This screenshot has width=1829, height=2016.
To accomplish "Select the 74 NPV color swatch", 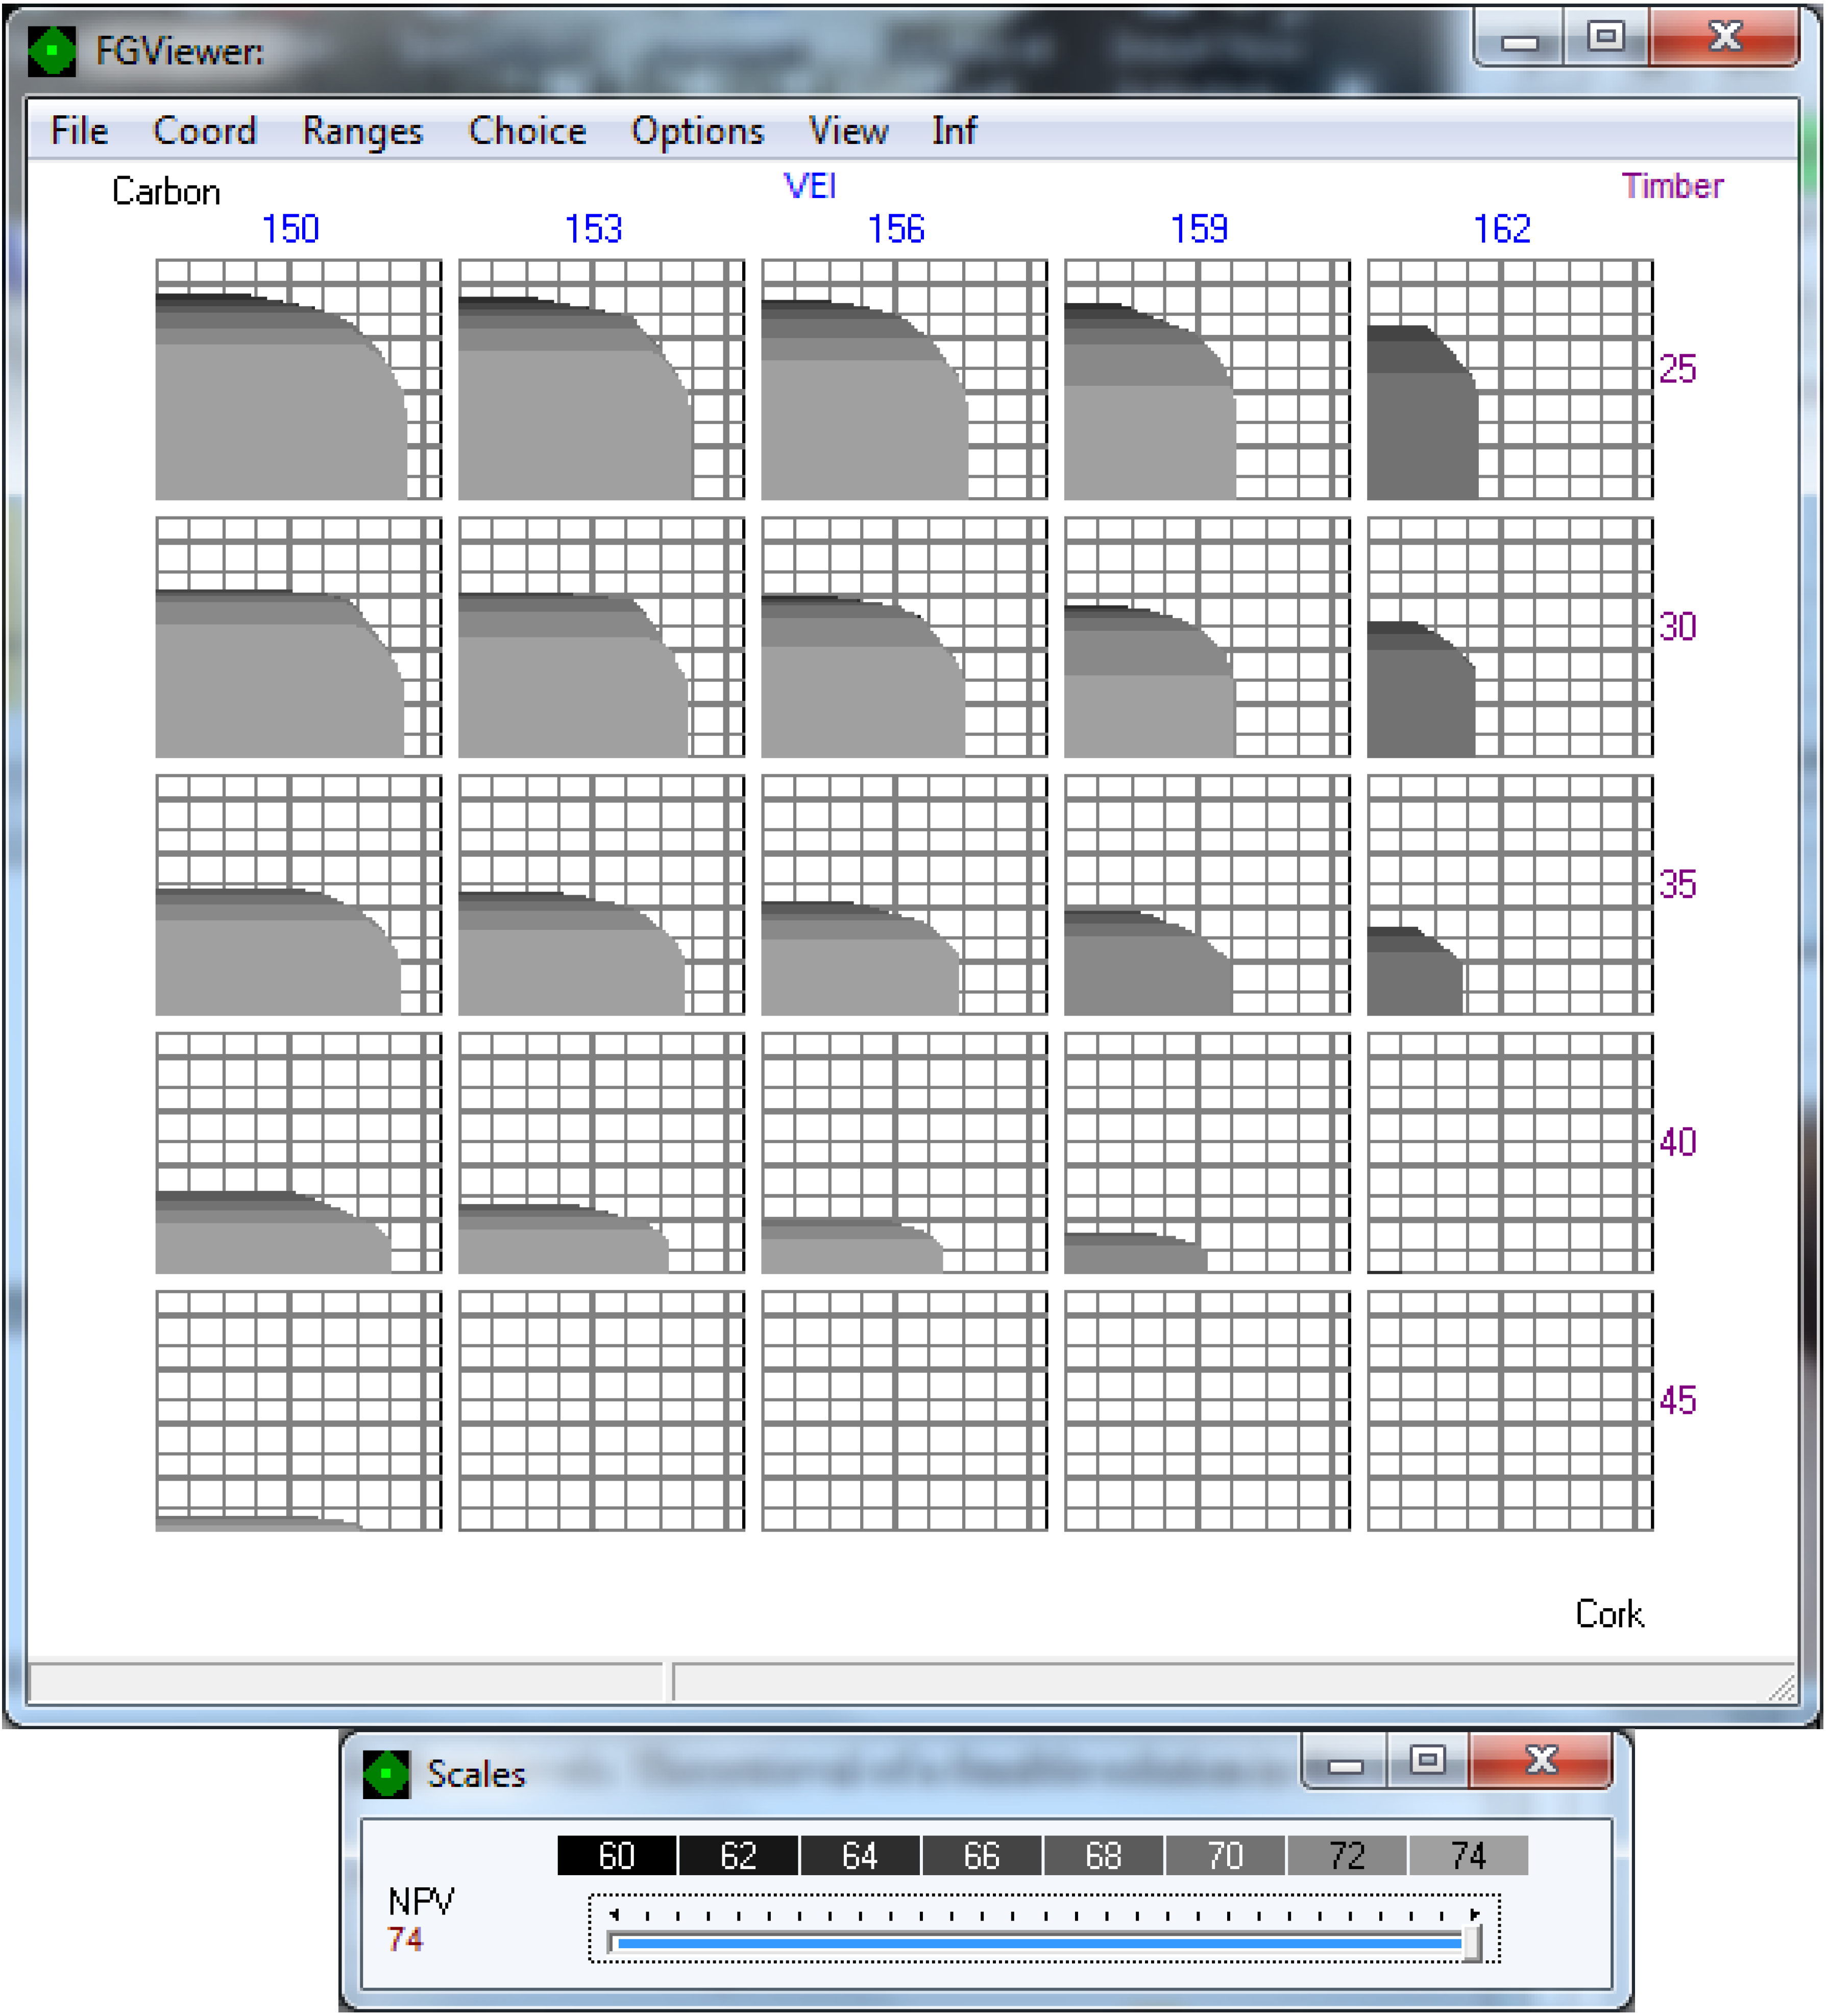I will click(1468, 1856).
